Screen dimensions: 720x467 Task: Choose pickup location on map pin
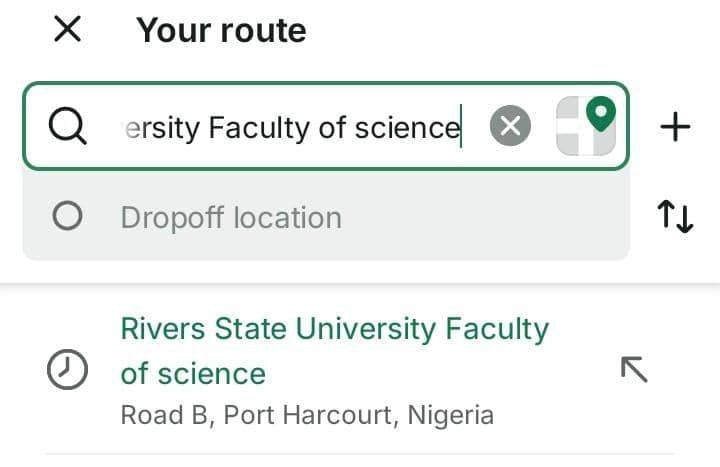pyautogui.click(x=600, y=113)
